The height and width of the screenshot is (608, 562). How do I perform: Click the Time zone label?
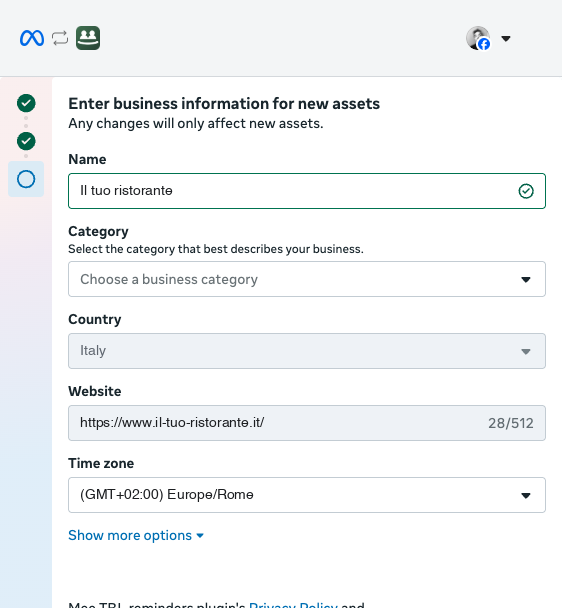click(x=101, y=463)
